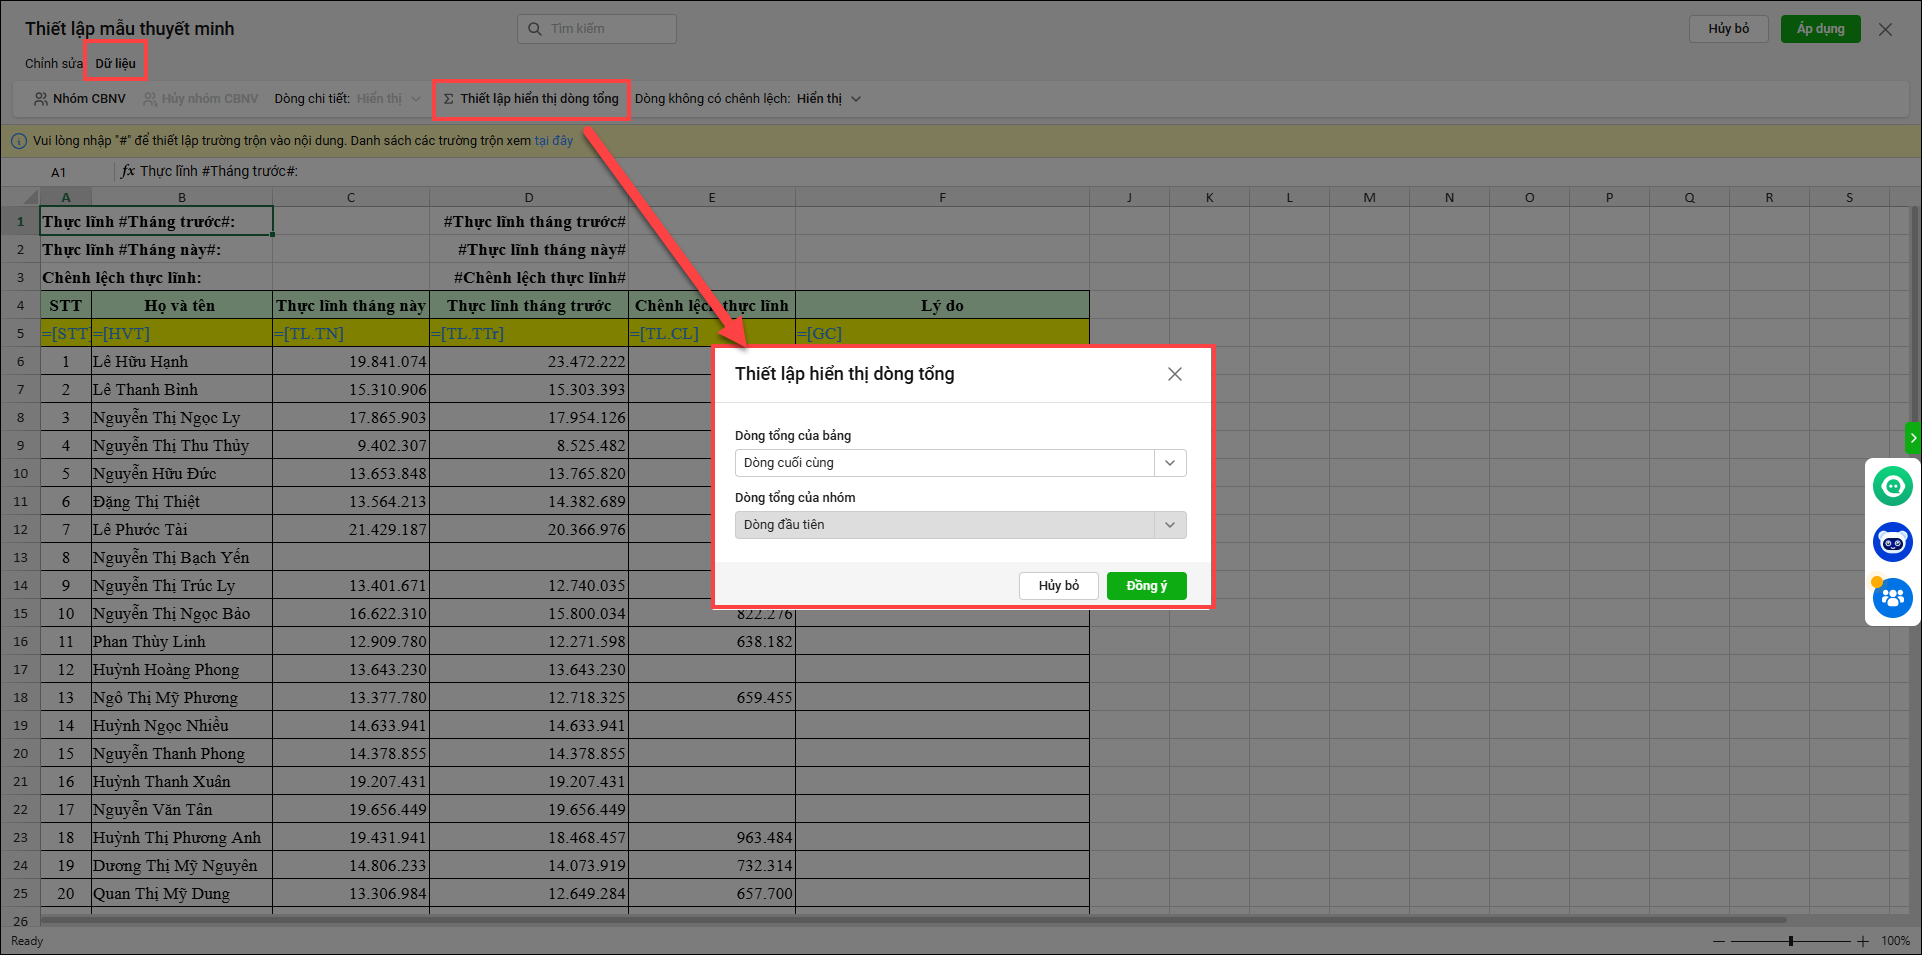Open the tại đây merge fields link

(x=554, y=141)
